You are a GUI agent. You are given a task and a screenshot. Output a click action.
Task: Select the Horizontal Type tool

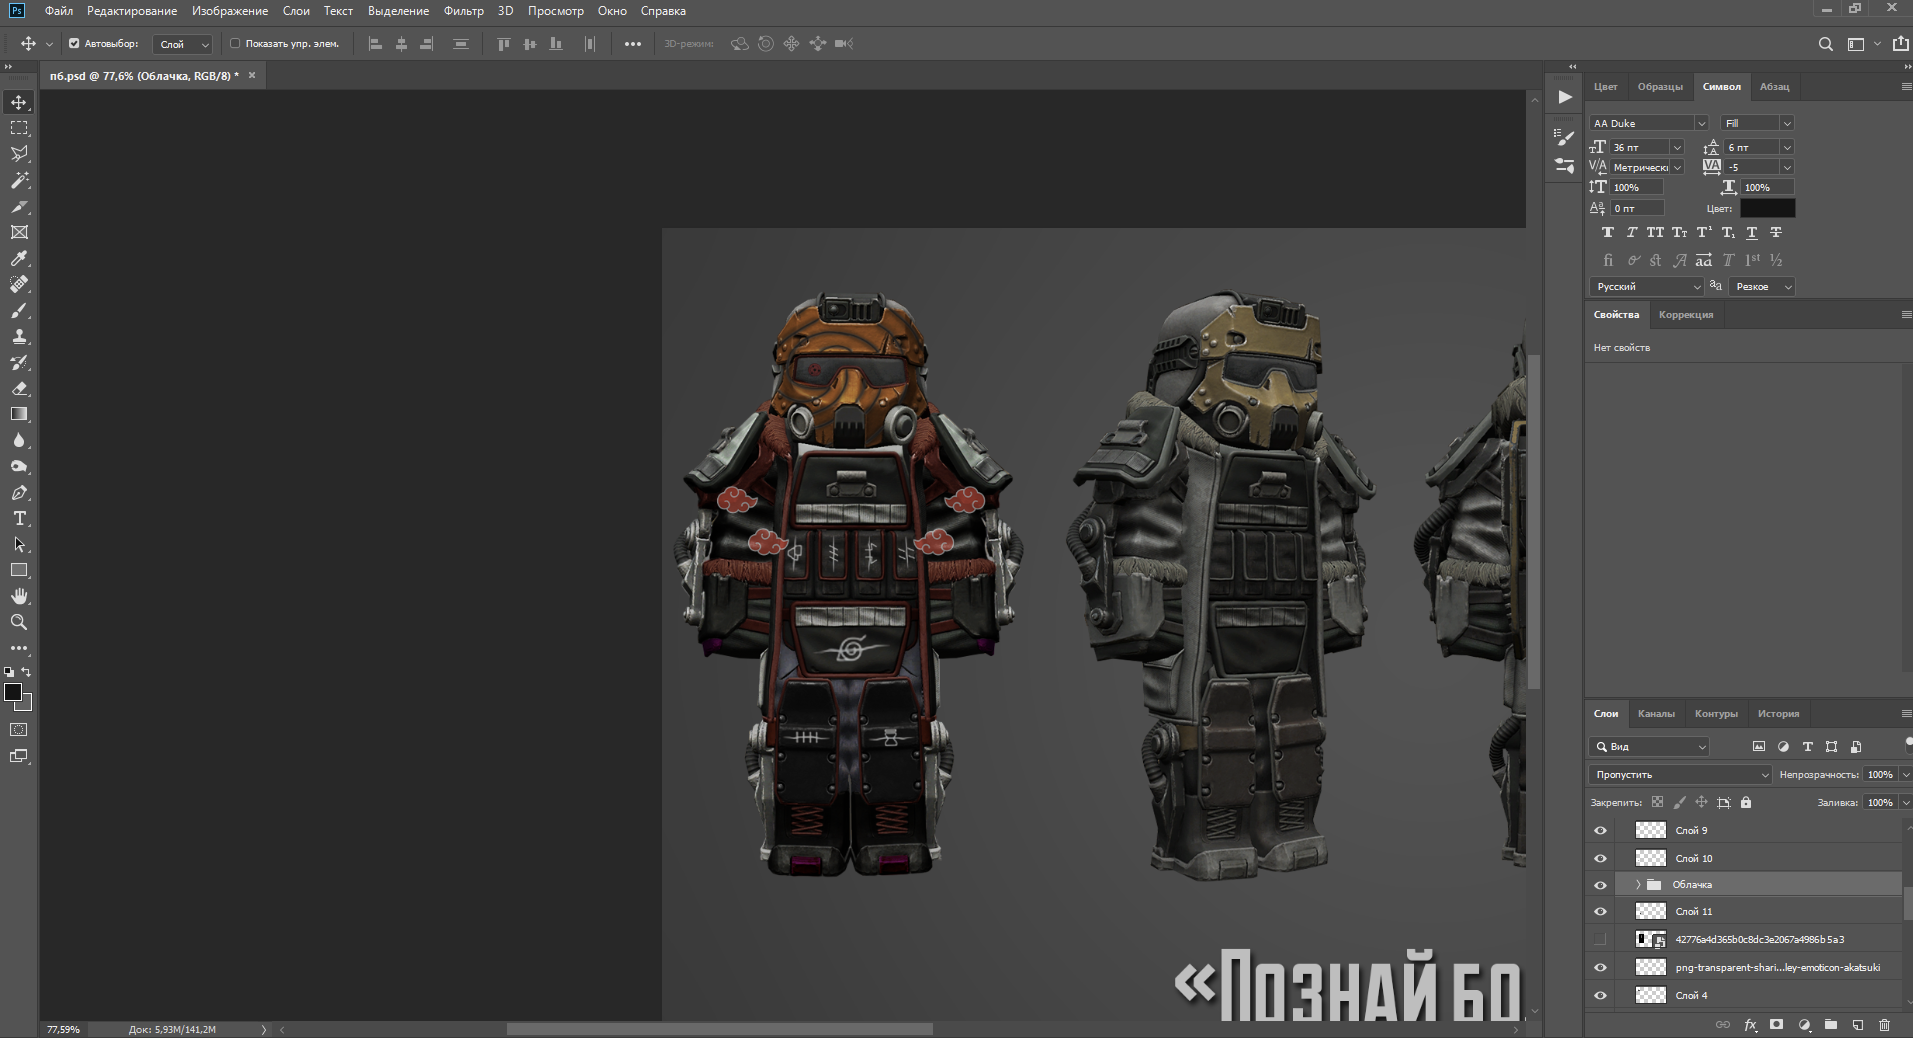point(19,518)
